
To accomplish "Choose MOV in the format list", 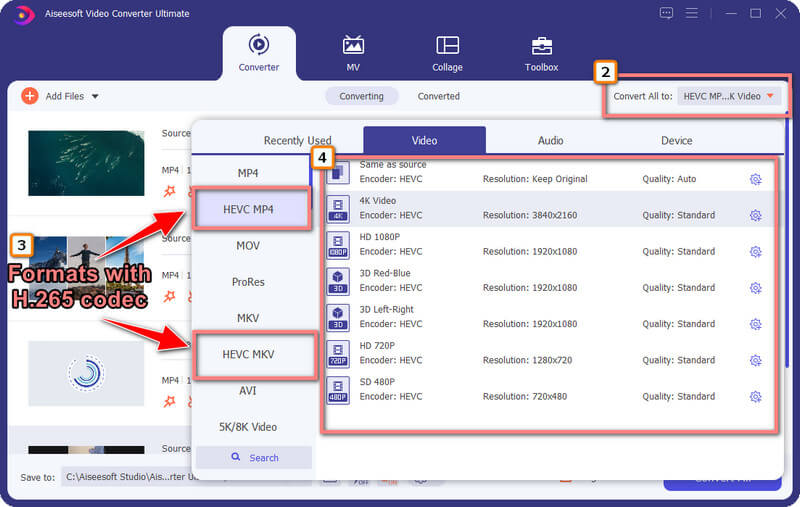I will [248, 246].
